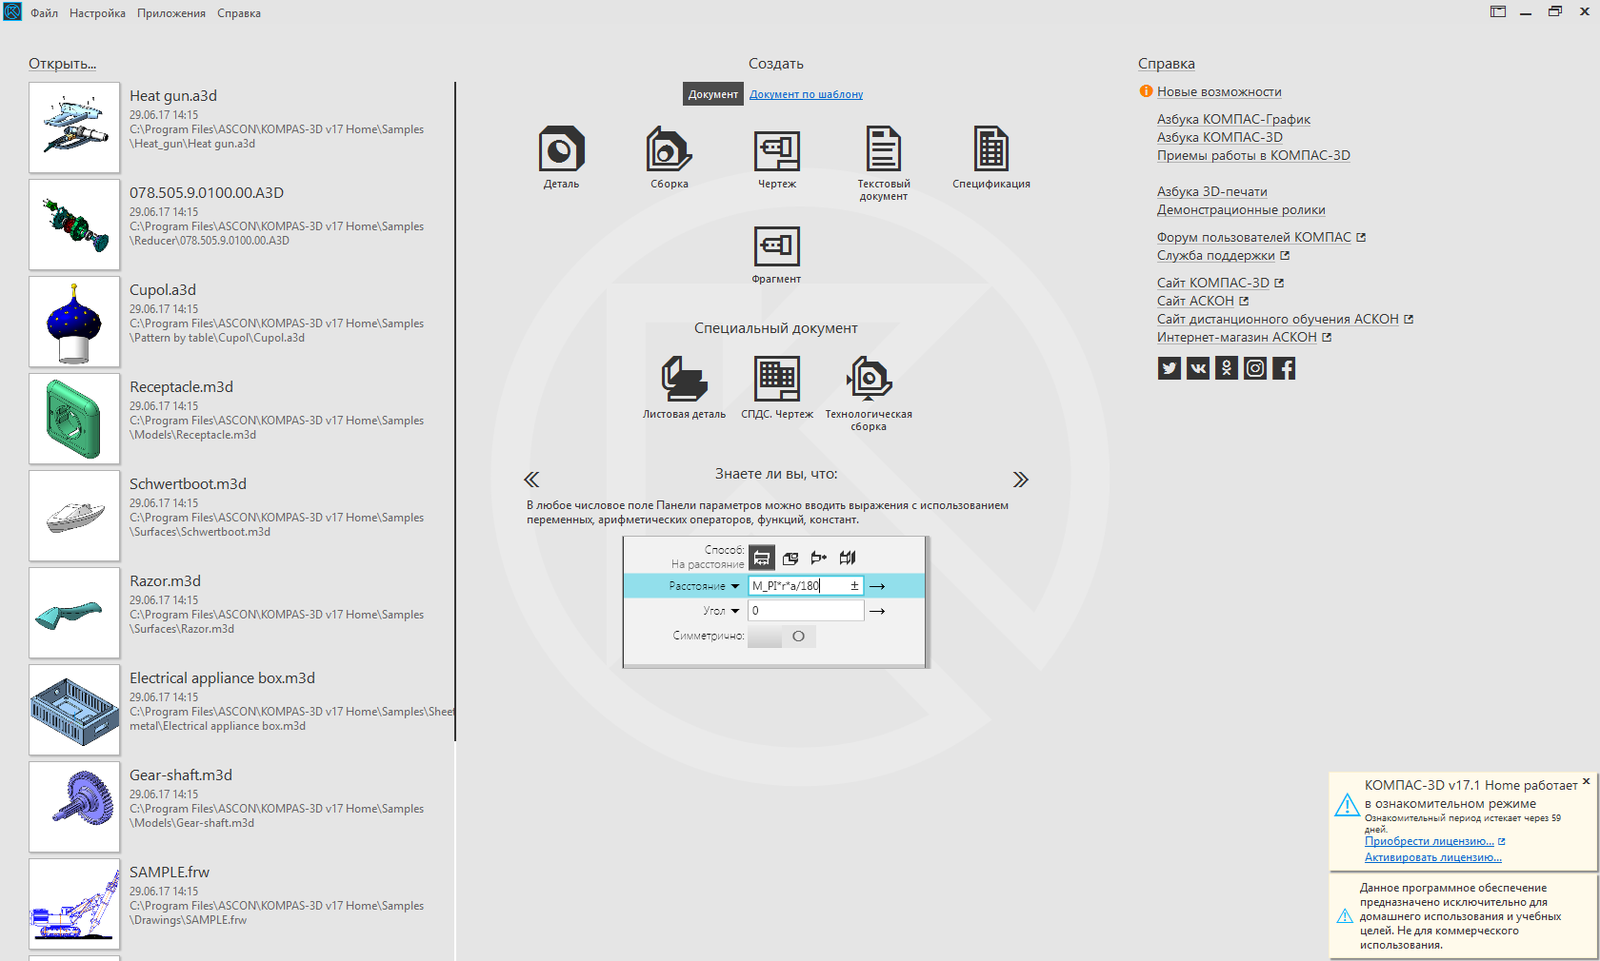
Task: Open the Справка menu
Action: [239, 13]
